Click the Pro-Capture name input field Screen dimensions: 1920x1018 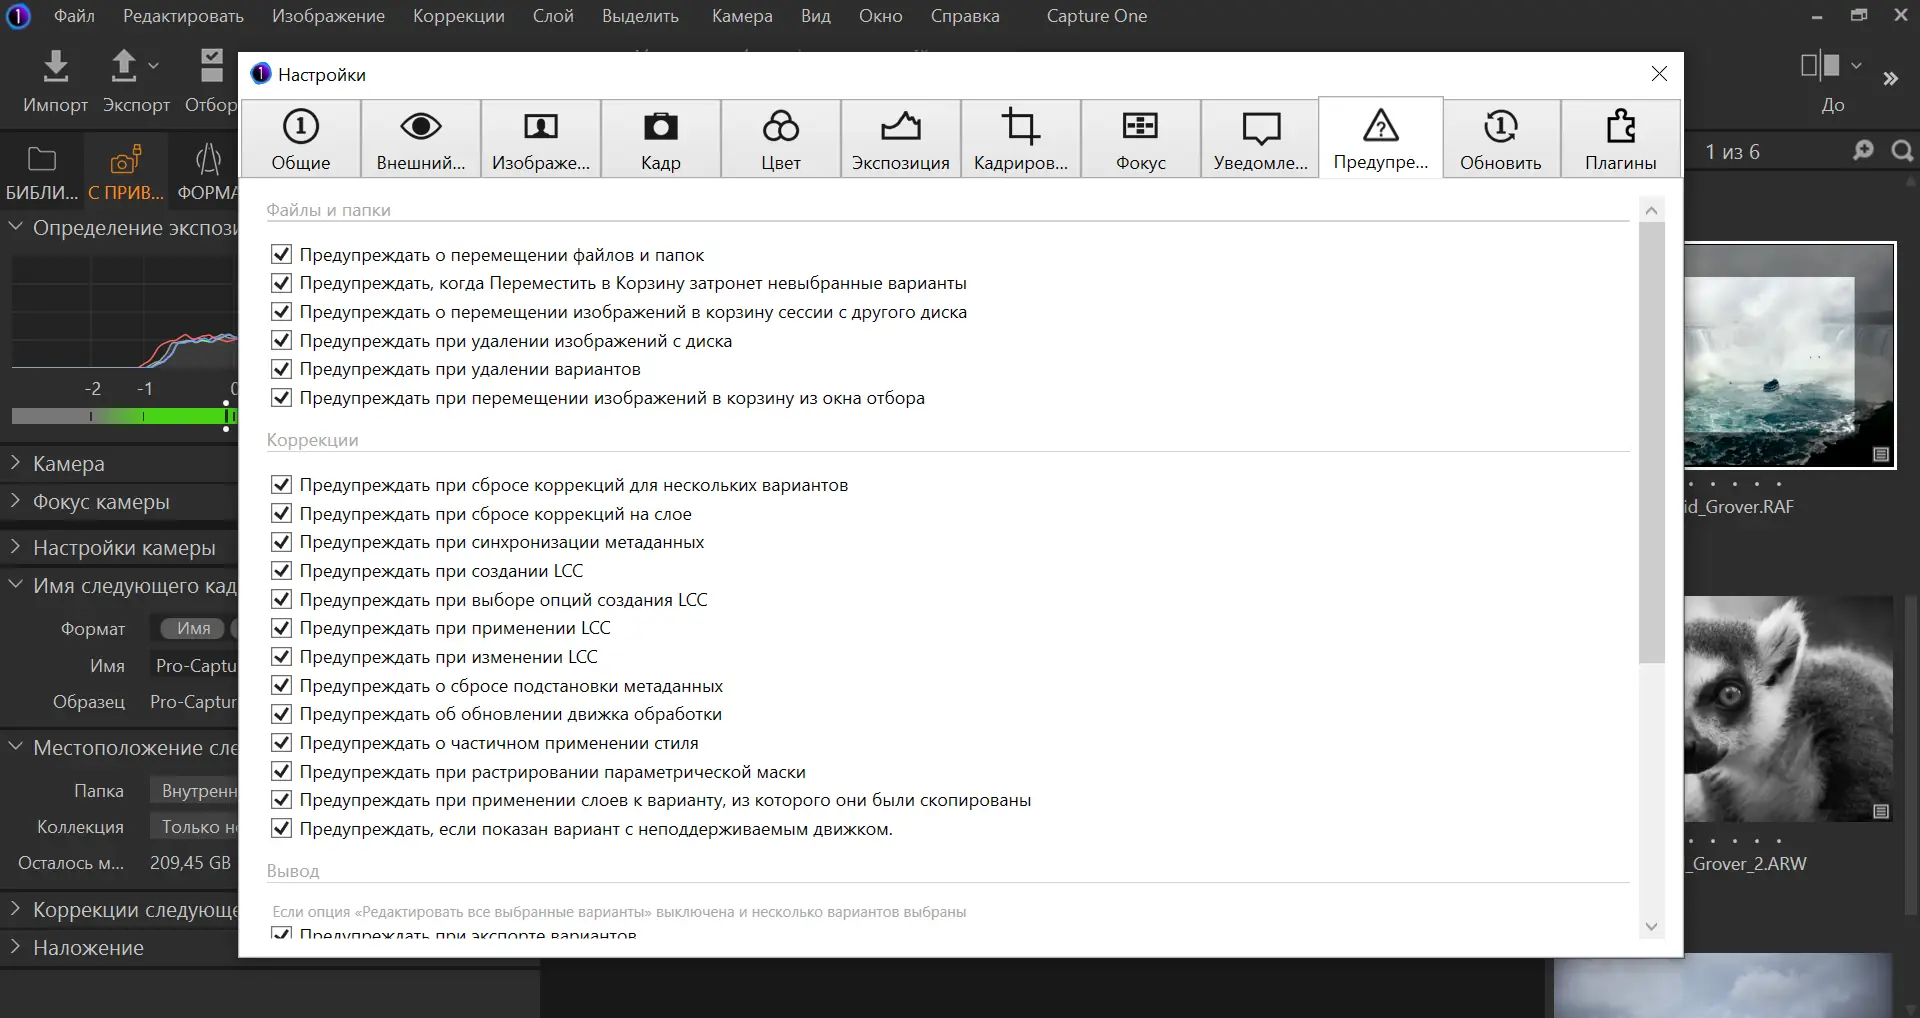click(x=195, y=666)
